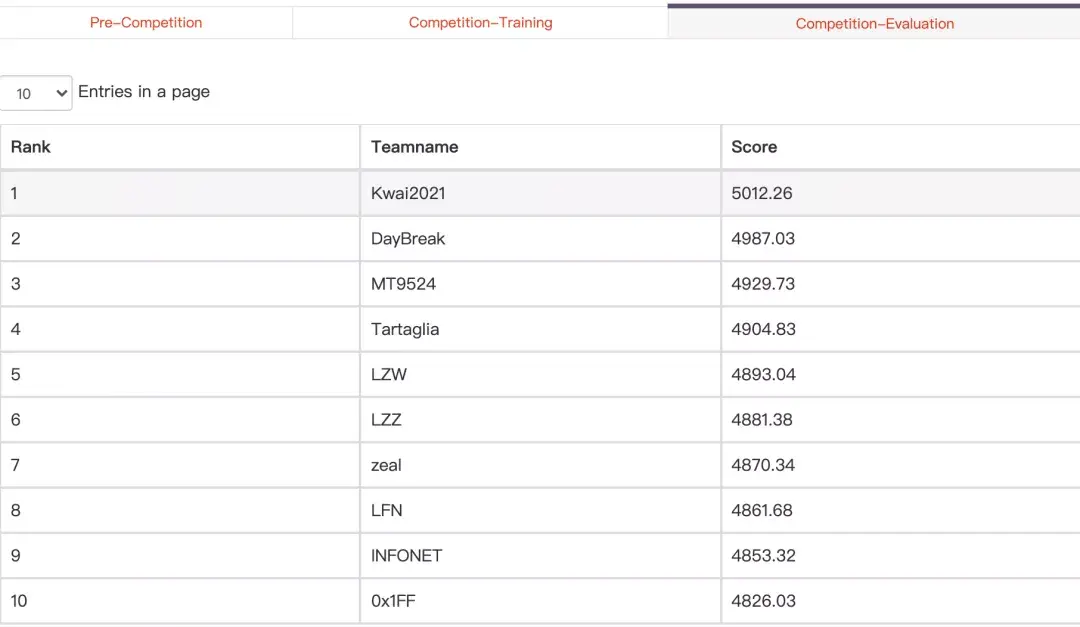1080x627 pixels.
Task: Select team MT9524 in the table
Action: [x=403, y=284]
